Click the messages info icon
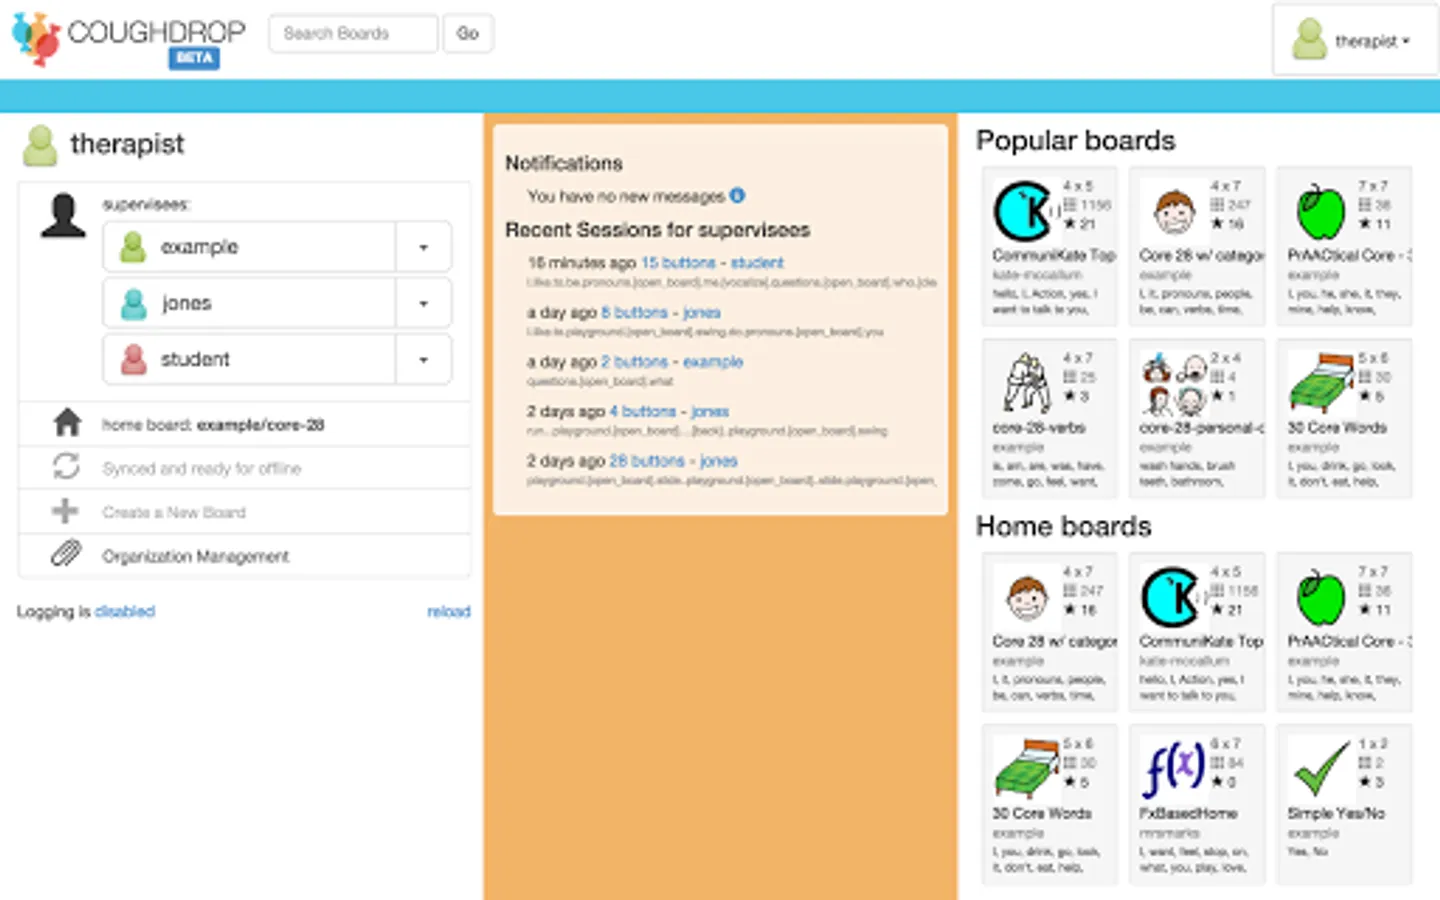This screenshot has height=900, width=1440. click(737, 195)
